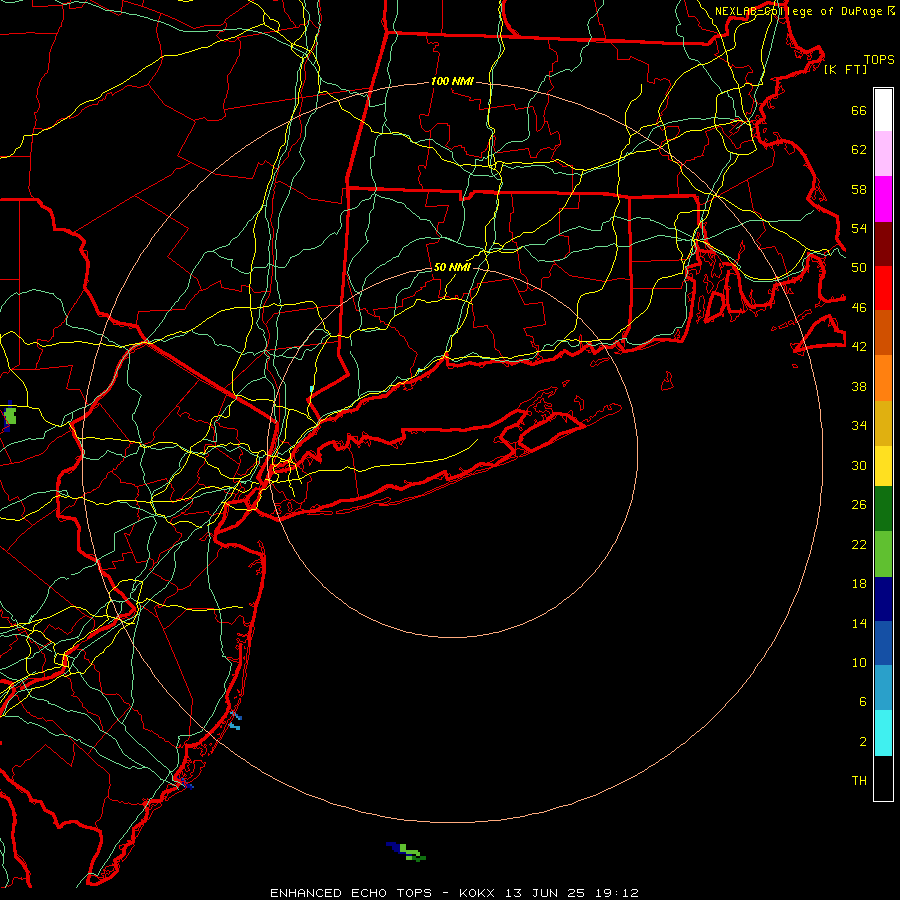The image size is (900, 900).
Task: Click the "10" legend value
Action: [x=859, y=662]
